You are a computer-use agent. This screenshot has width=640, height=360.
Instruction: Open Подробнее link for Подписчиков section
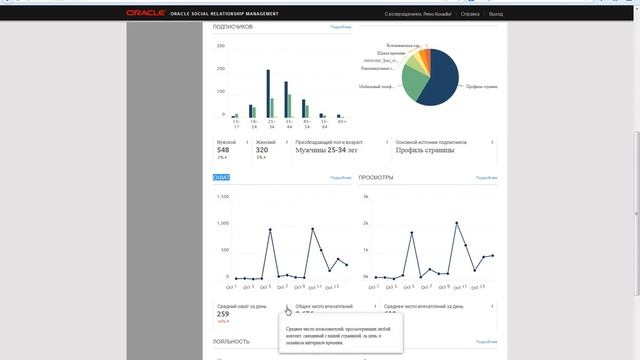340,27
